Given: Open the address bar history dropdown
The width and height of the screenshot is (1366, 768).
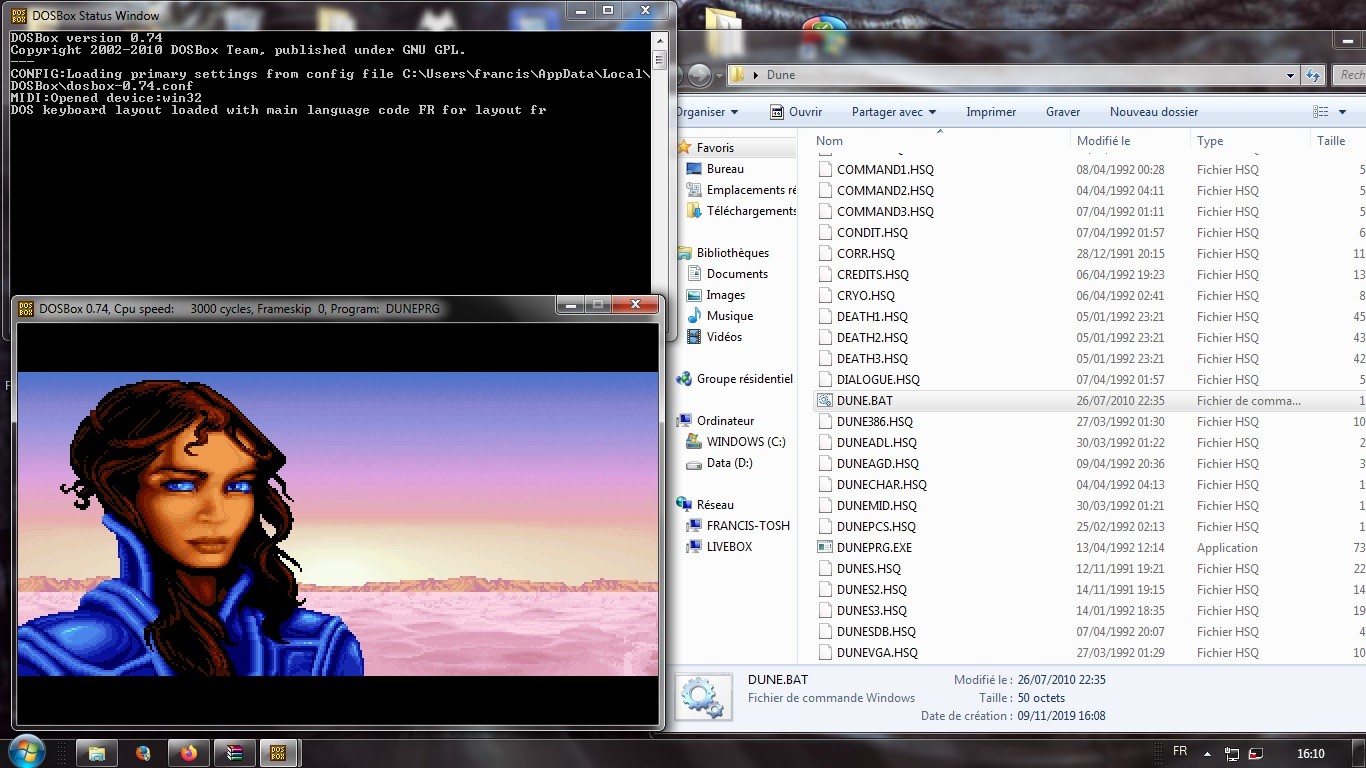Looking at the screenshot, I should pos(1290,75).
